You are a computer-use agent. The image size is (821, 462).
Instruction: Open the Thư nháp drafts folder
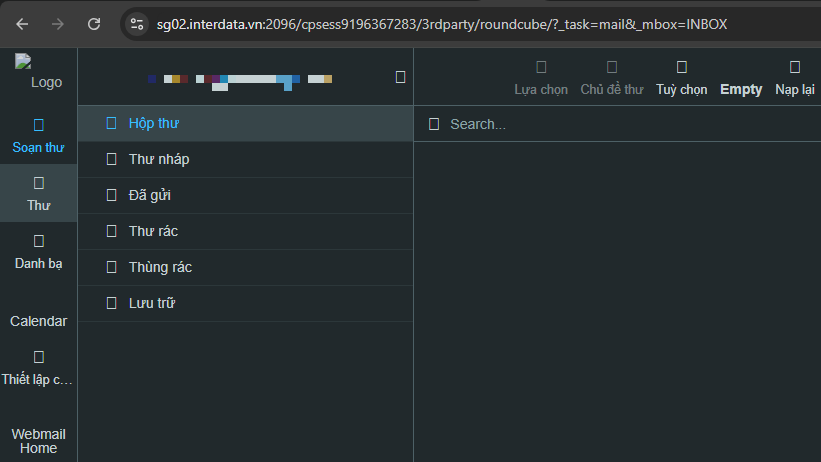(246, 159)
